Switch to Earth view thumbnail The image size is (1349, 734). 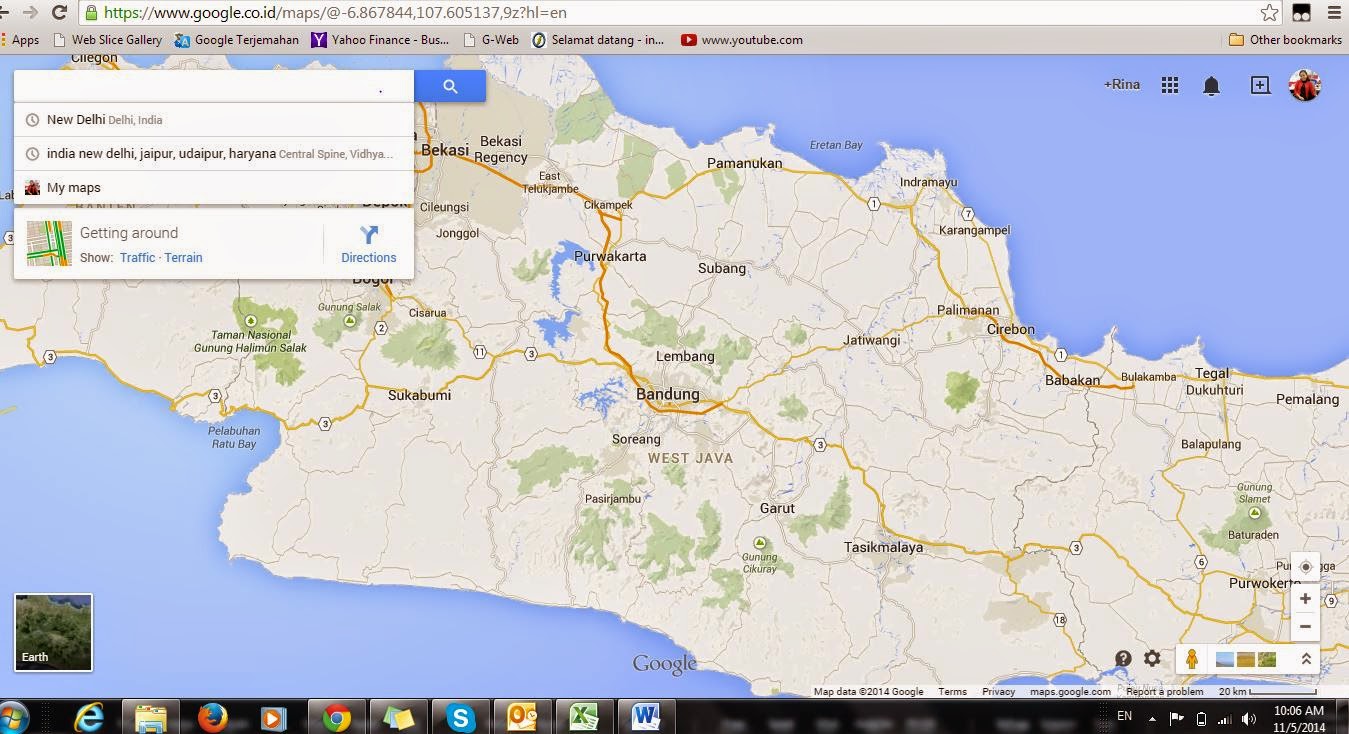point(52,631)
